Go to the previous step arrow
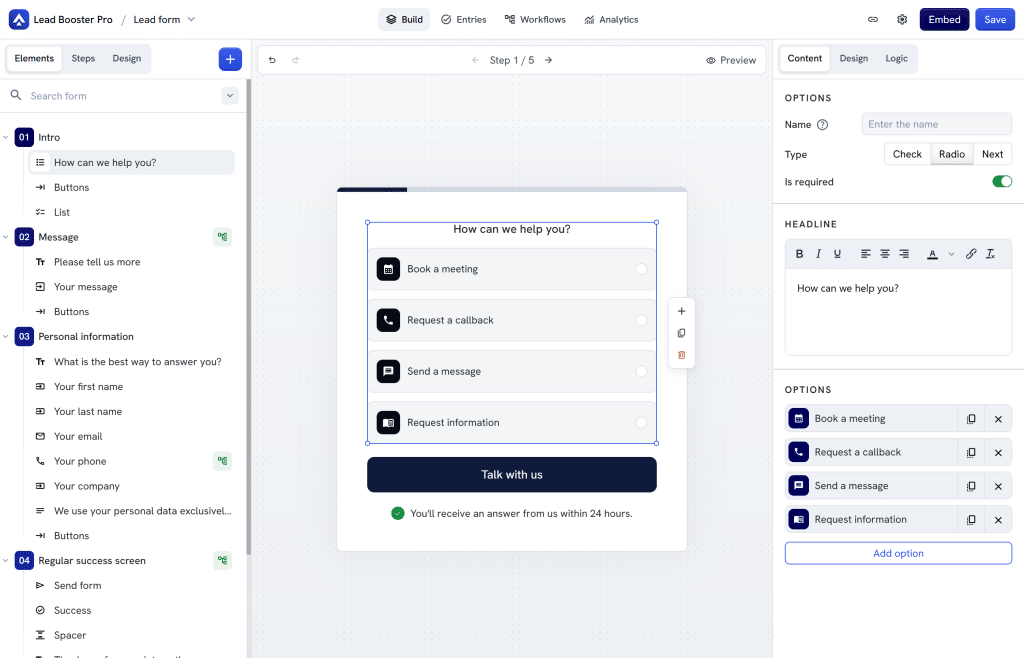This screenshot has width=1024, height=658. click(x=475, y=60)
